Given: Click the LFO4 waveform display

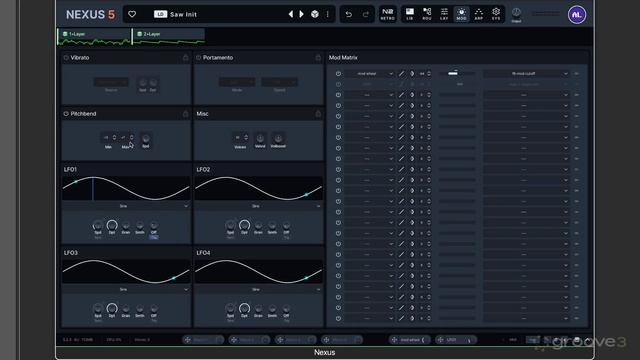Looking at the screenshot, I should [x=259, y=271].
